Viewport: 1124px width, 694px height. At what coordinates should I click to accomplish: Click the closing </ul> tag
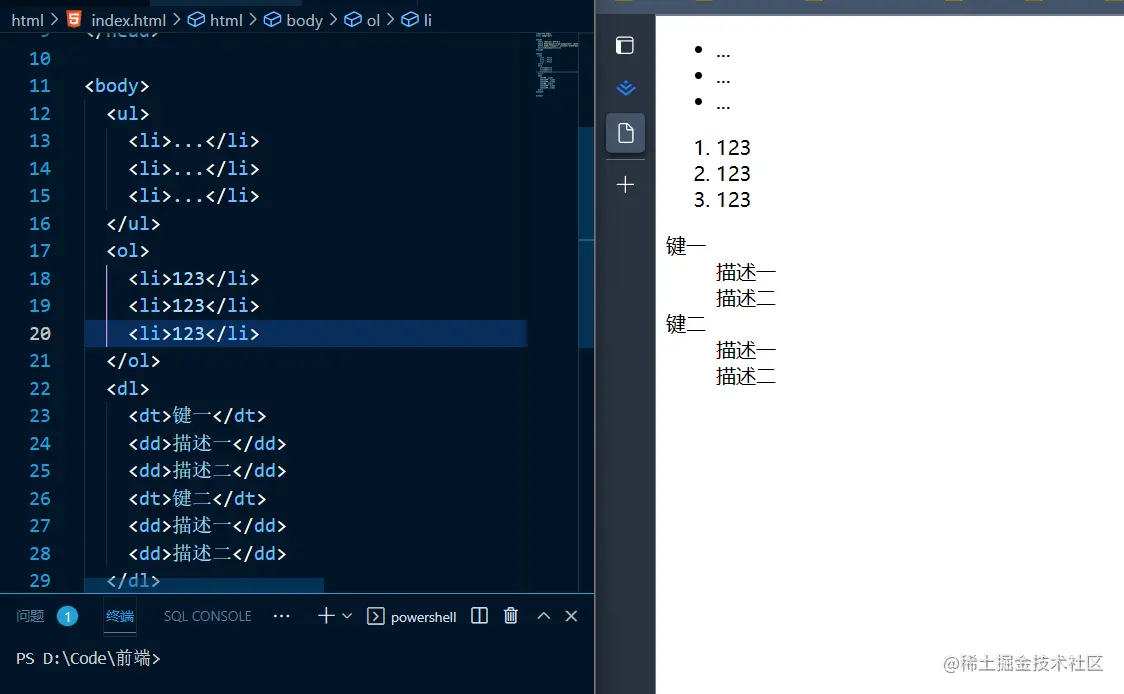(x=133, y=224)
